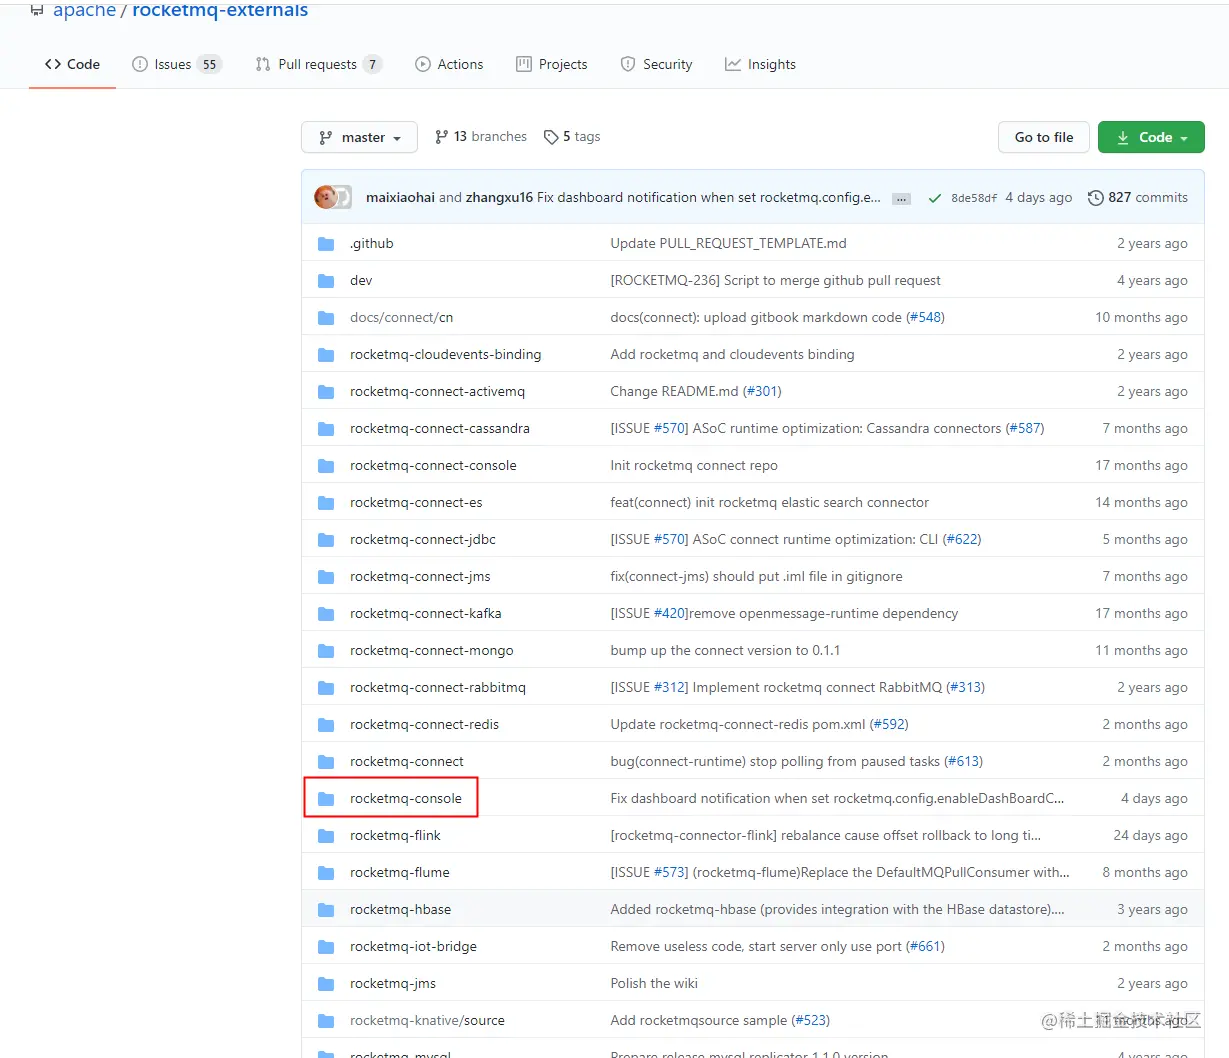Open commit hash 8de58df
1229x1058 pixels.
[974, 198]
